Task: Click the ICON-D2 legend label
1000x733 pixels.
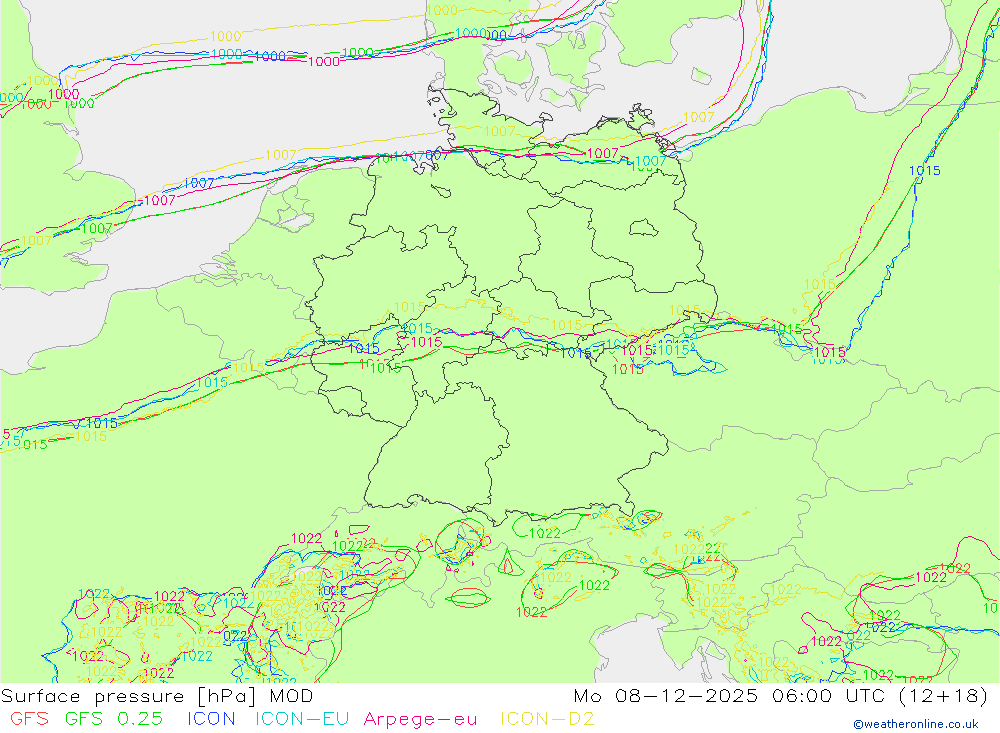Action: pos(547,719)
